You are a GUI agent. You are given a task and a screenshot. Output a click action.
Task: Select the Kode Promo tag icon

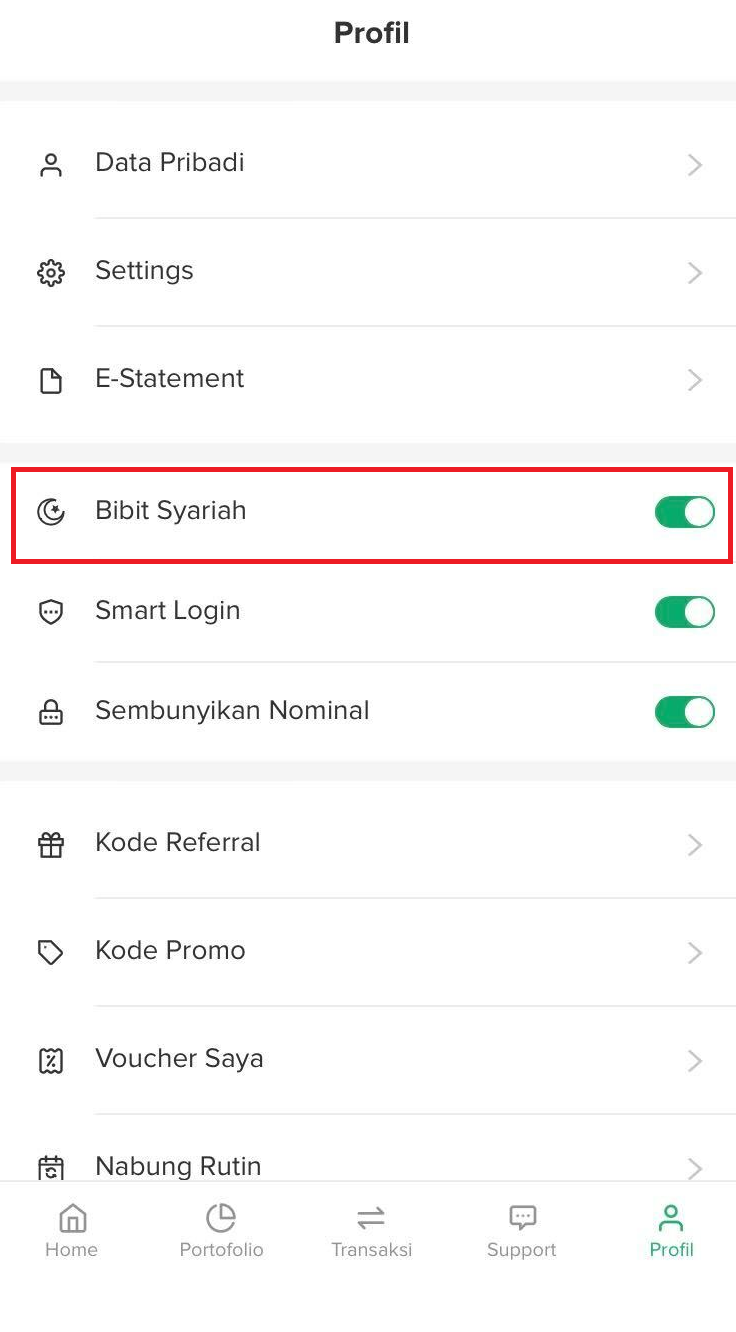[x=50, y=953]
